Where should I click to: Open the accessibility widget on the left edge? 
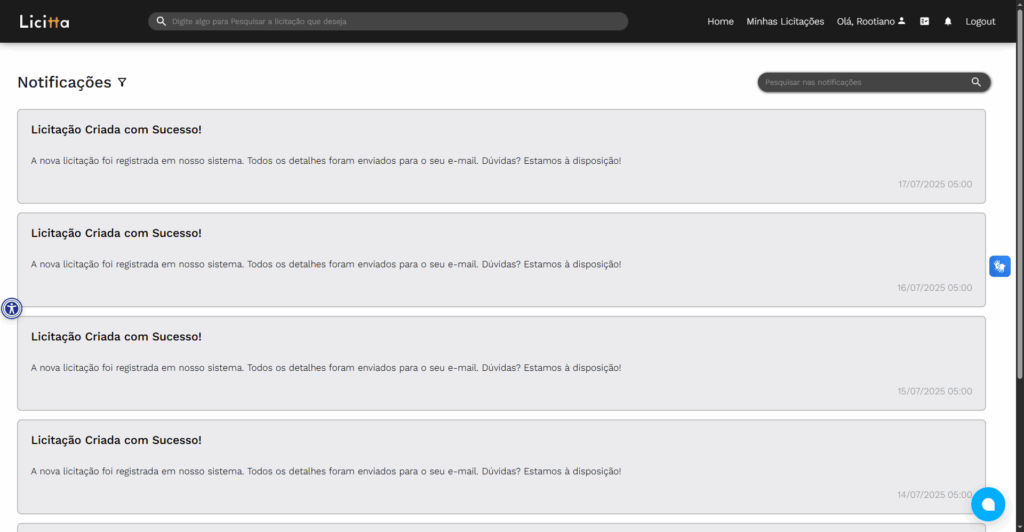click(x=11, y=308)
